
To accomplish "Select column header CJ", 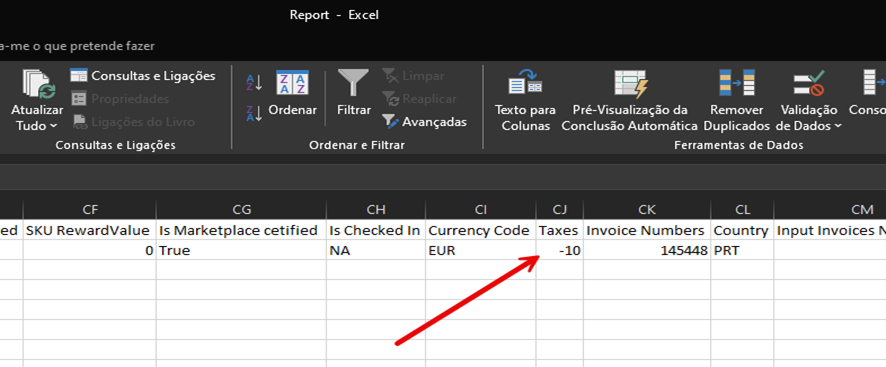I will (560, 210).
